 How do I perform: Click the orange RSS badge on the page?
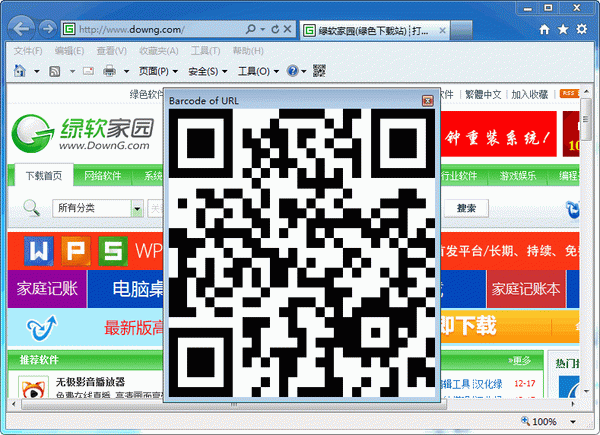[x=569, y=93]
